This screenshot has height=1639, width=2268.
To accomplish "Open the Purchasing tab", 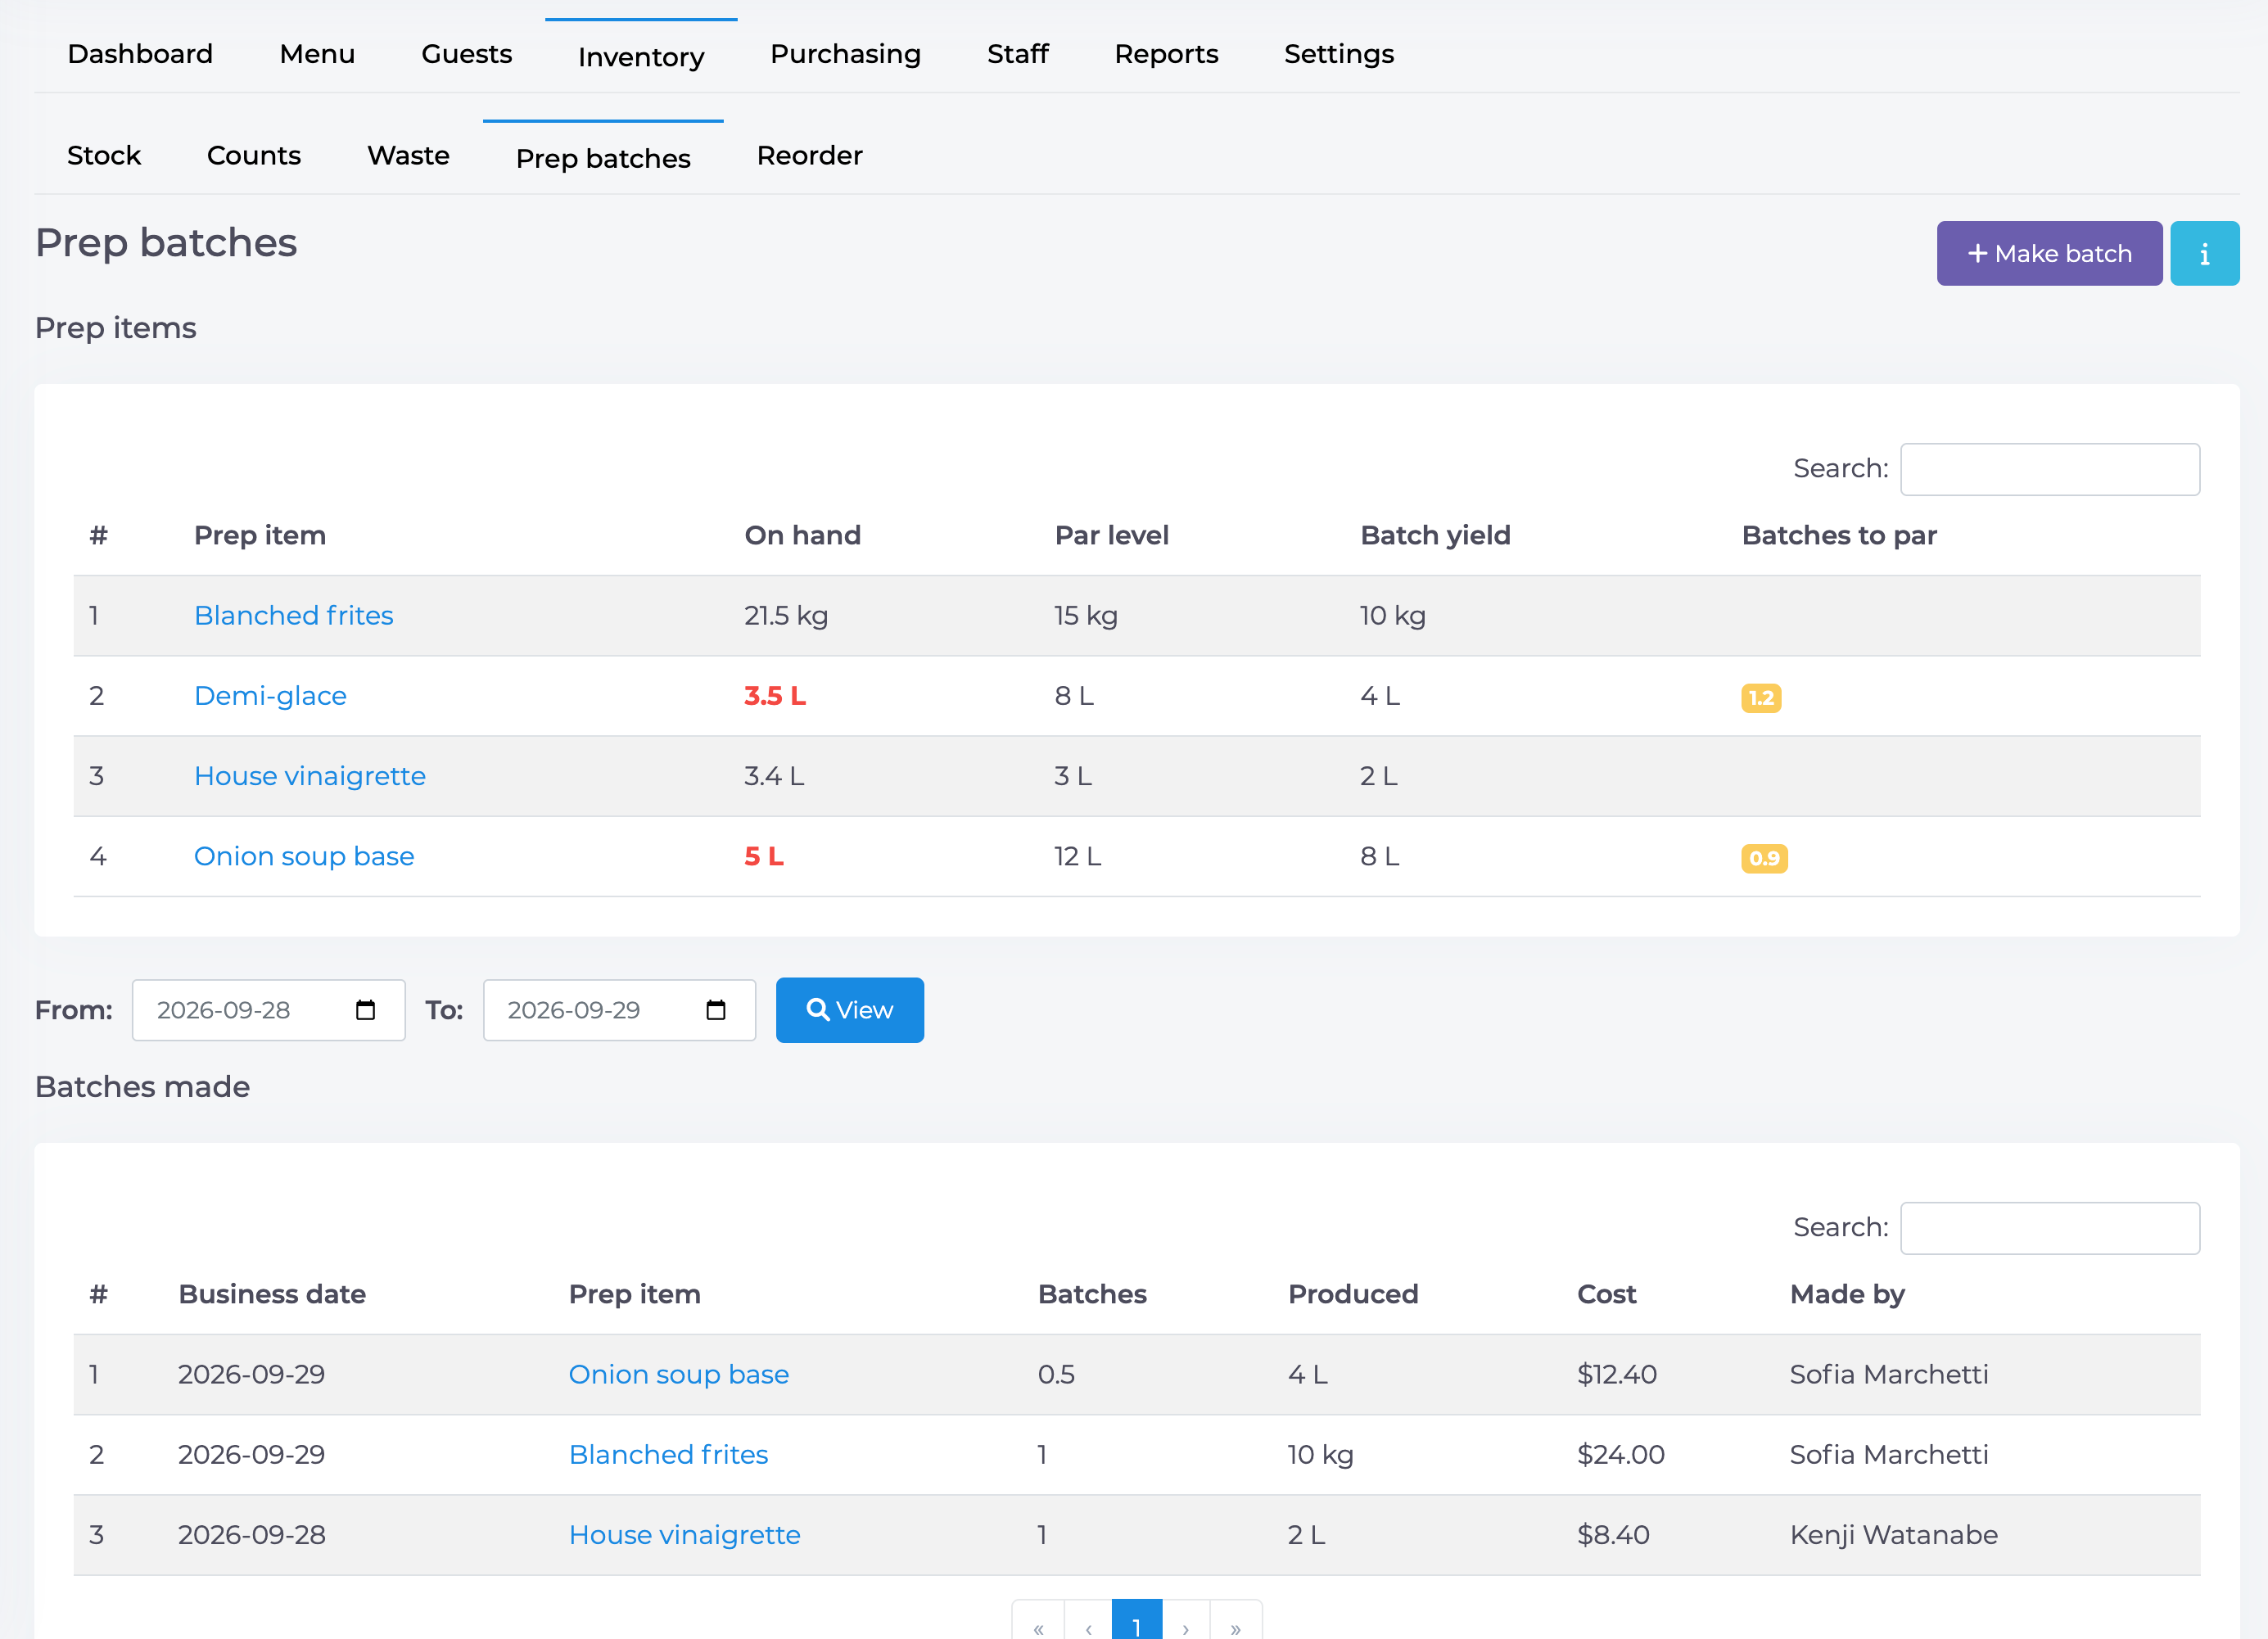I will tap(845, 54).
